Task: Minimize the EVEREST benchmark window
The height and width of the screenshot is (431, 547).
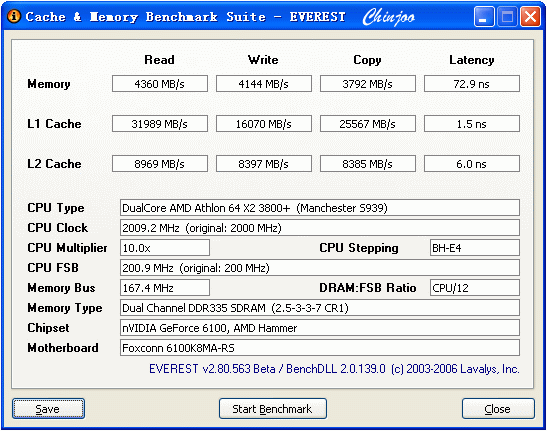Action: click(x=484, y=16)
